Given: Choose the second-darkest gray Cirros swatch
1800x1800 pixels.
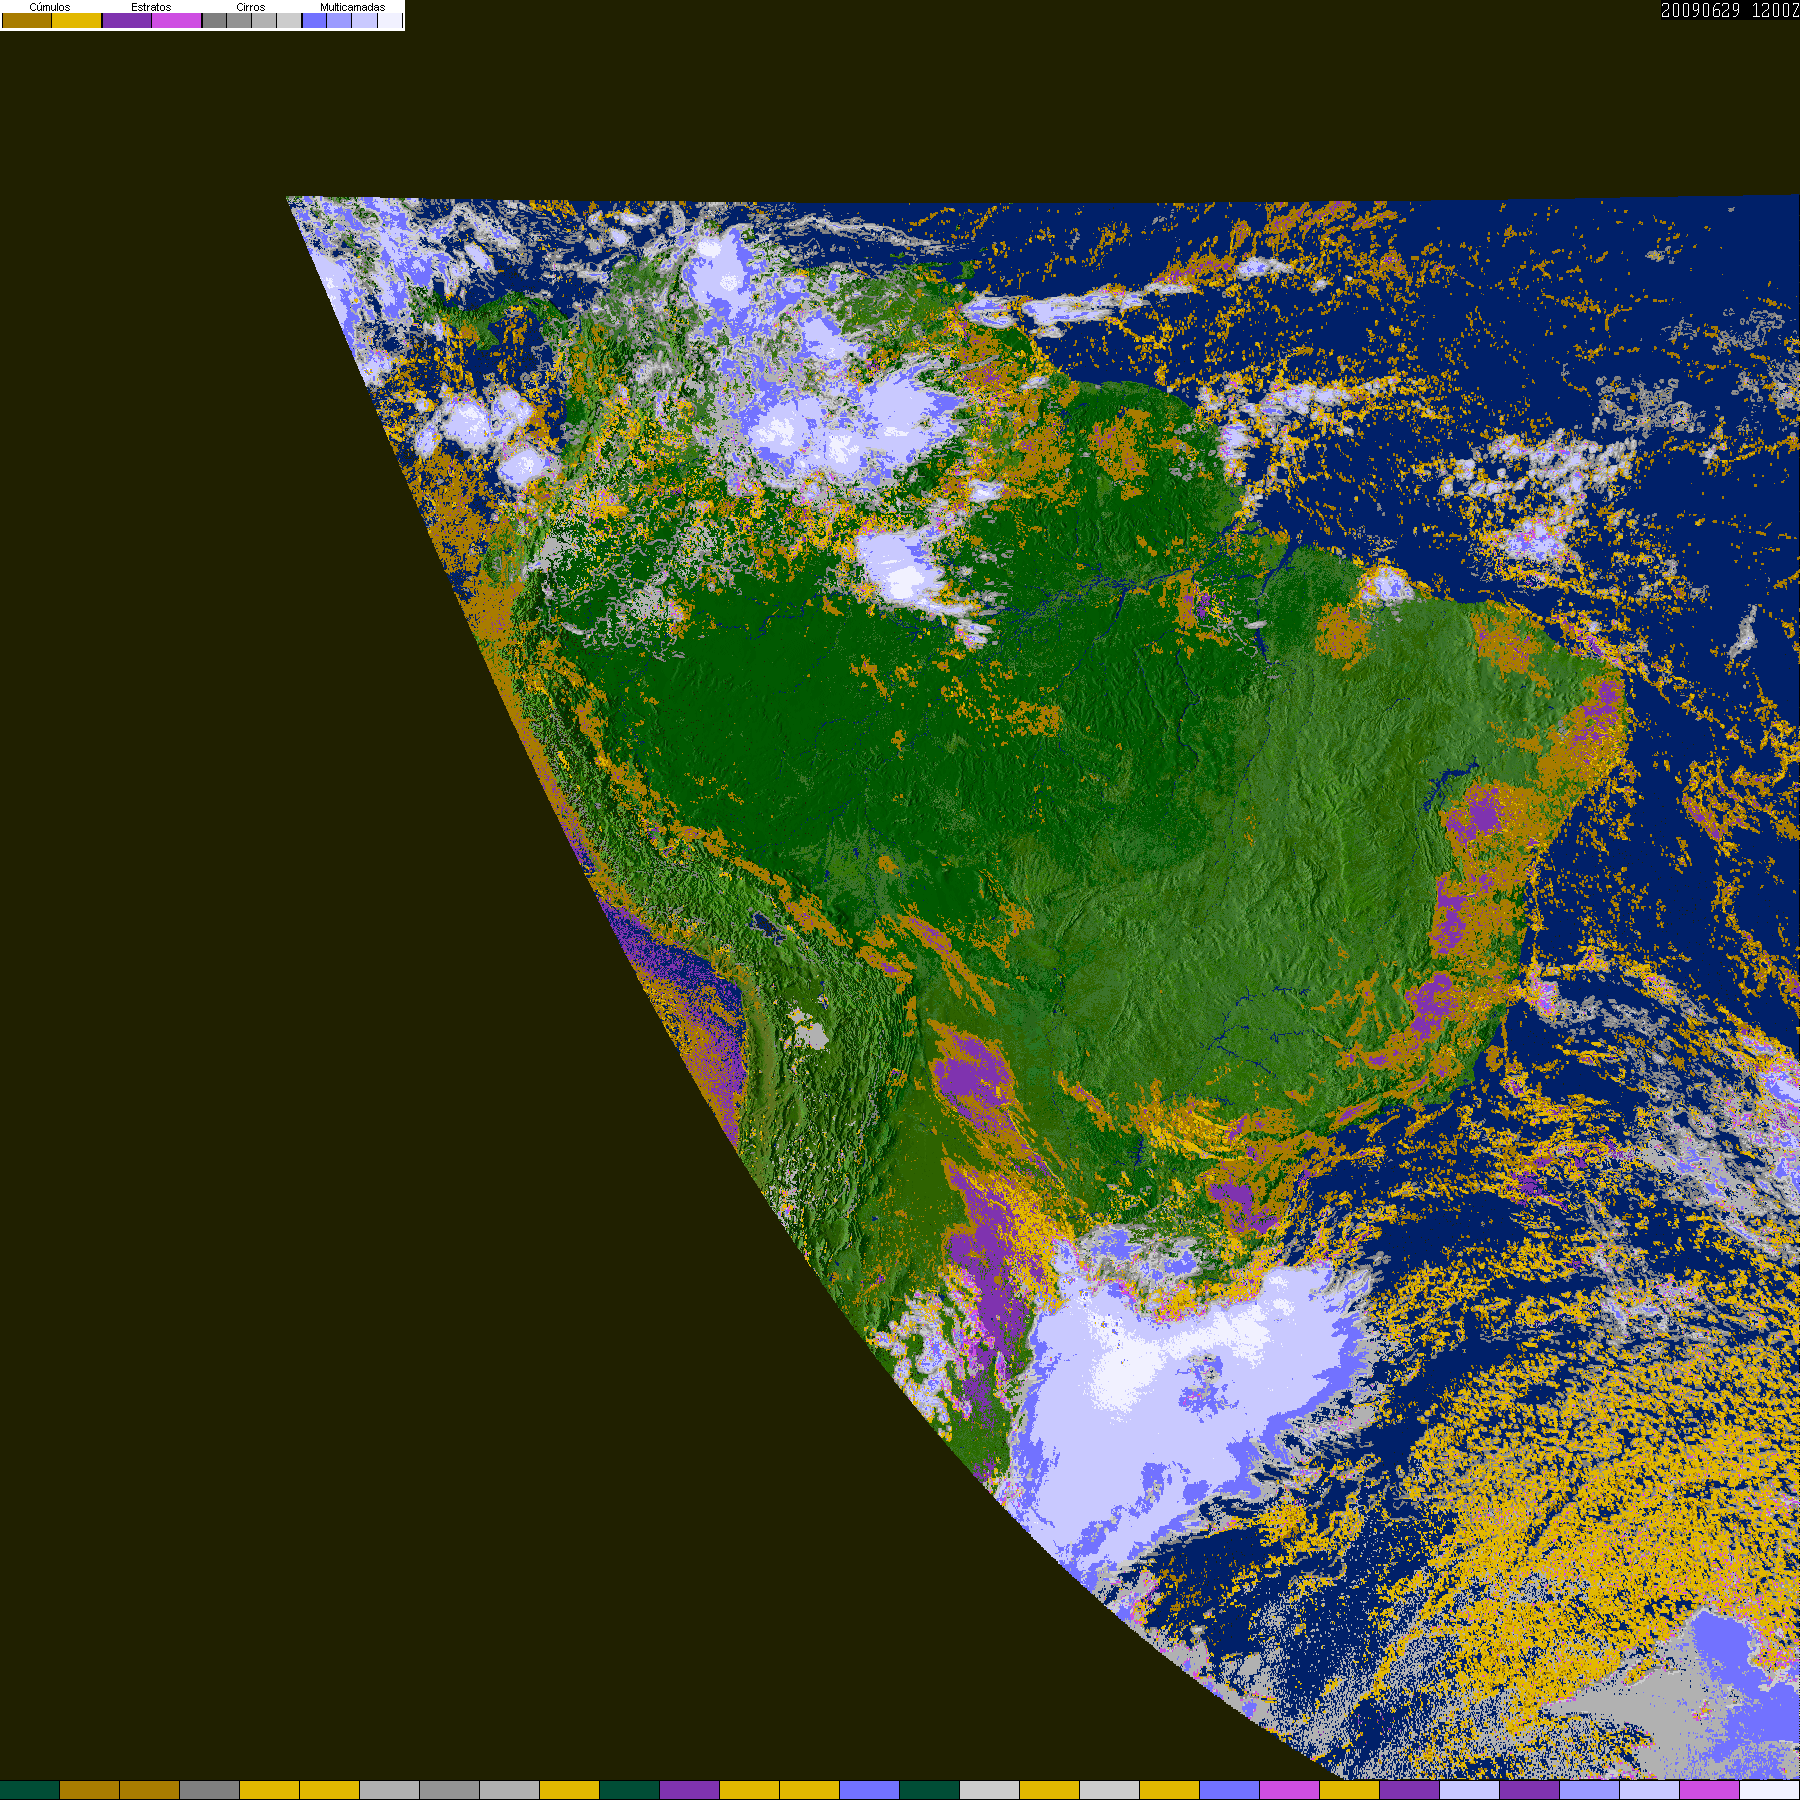Looking at the screenshot, I should [239, 20].
